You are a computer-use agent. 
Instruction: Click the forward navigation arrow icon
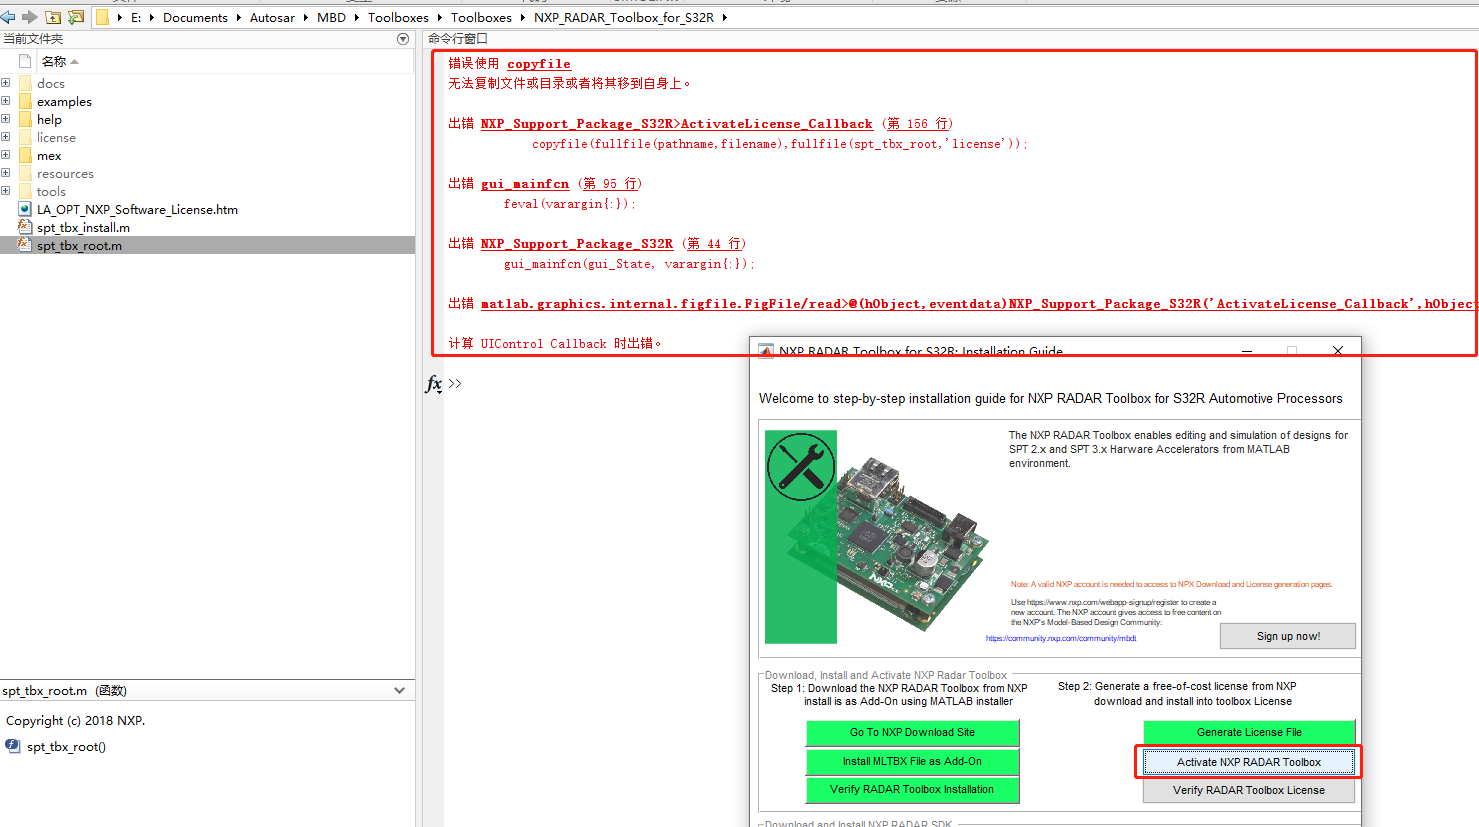pyautogui.click(x=29, y=17)
